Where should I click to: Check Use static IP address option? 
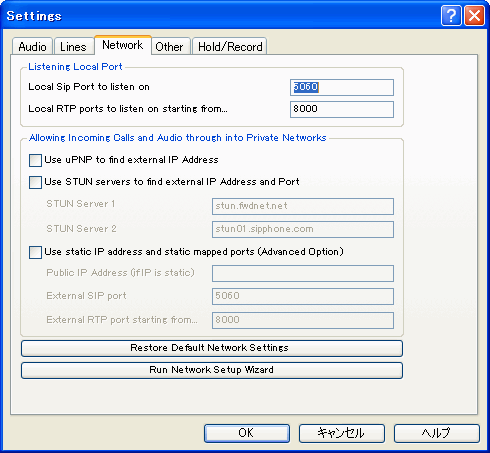[35, 252]
